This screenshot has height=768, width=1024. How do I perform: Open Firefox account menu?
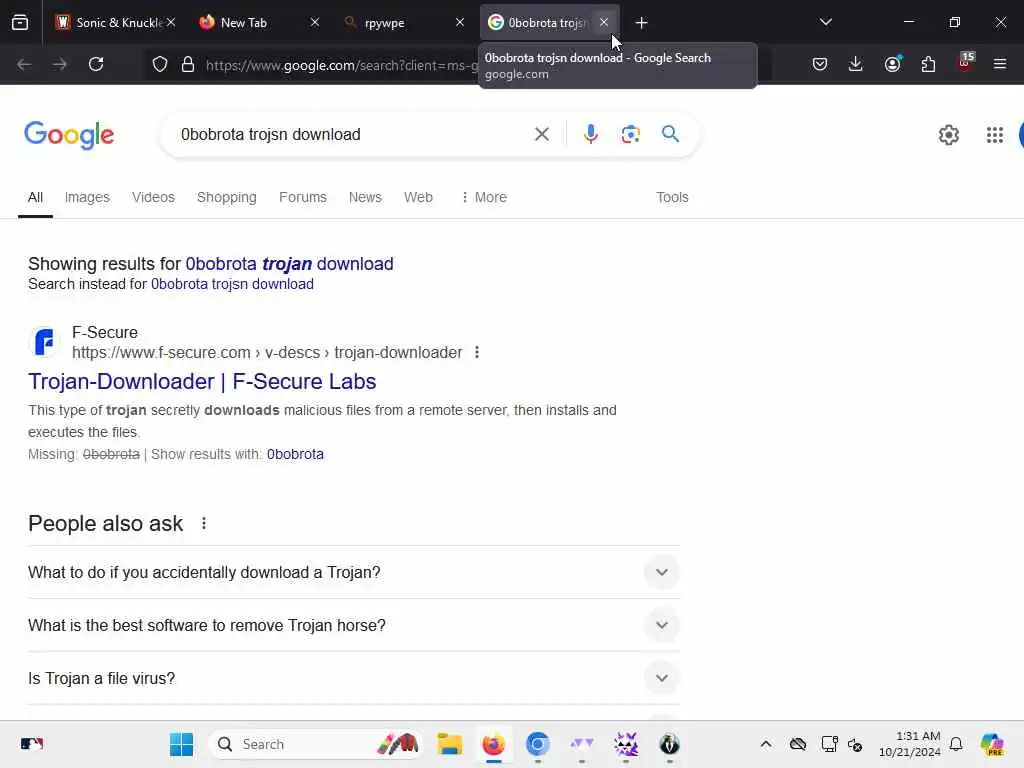tap(892, 64)
